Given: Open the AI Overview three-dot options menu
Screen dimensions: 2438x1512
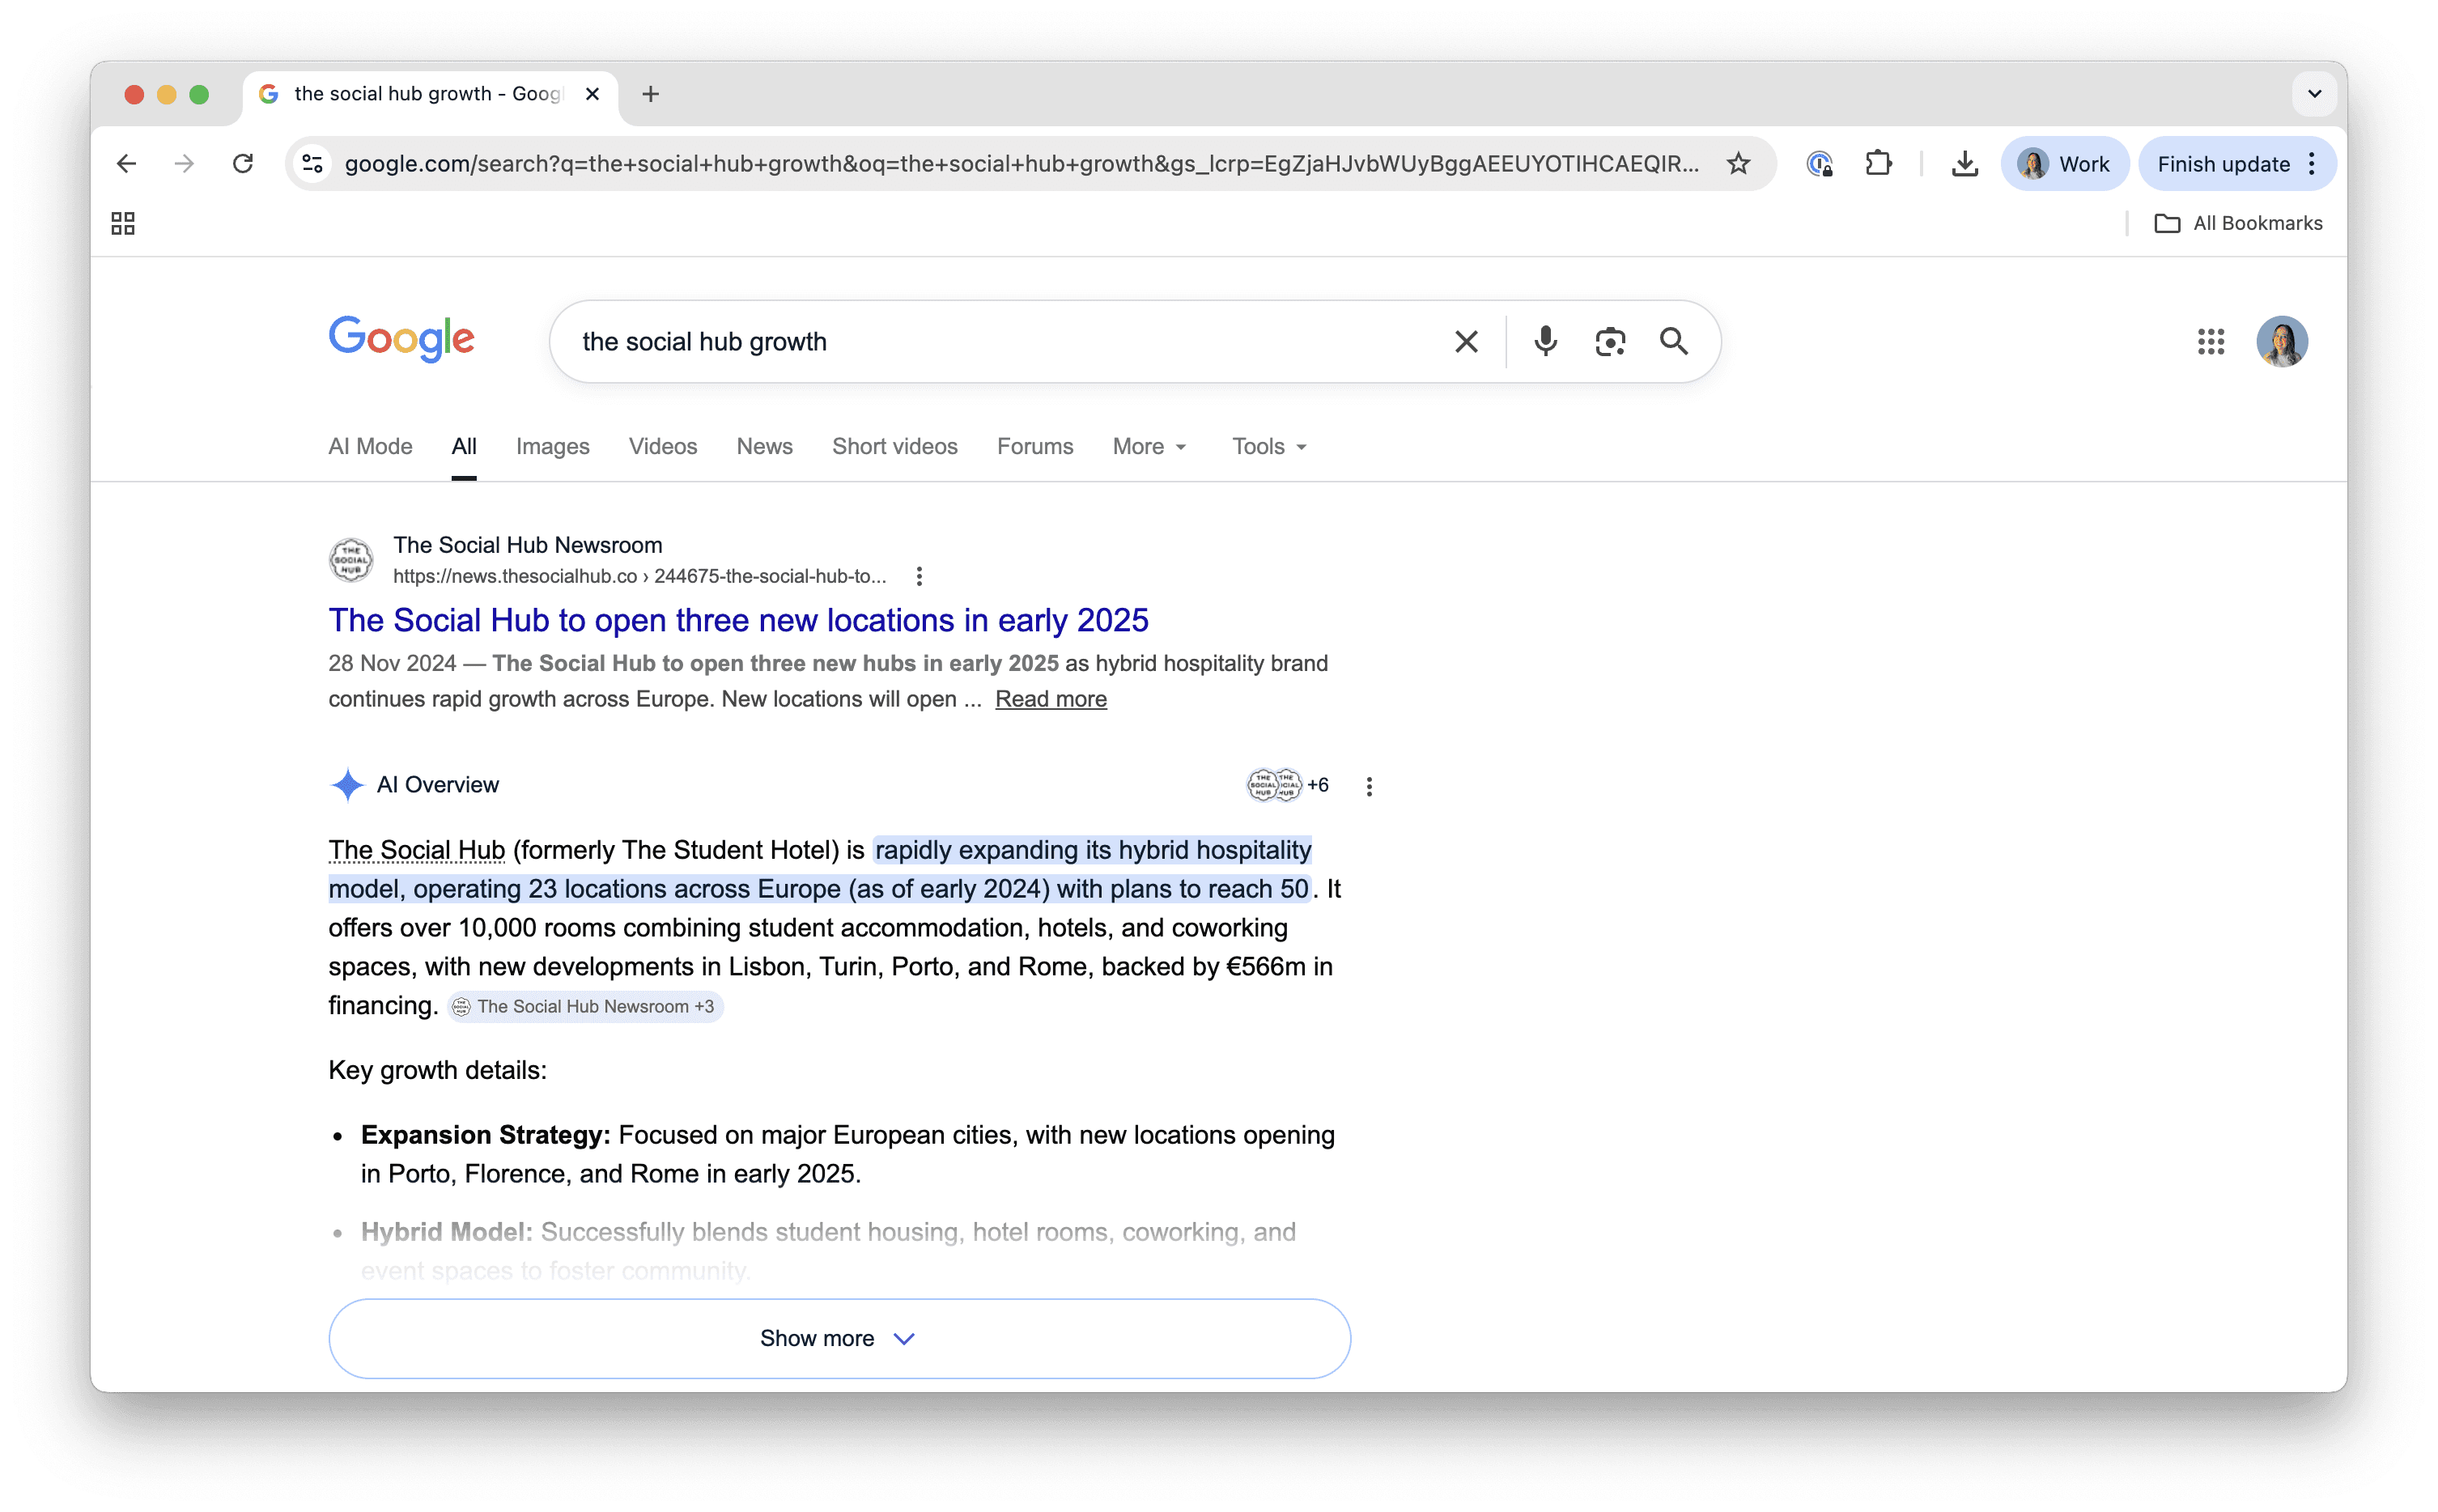Looking at the screenshot, I should [1369, 787].
